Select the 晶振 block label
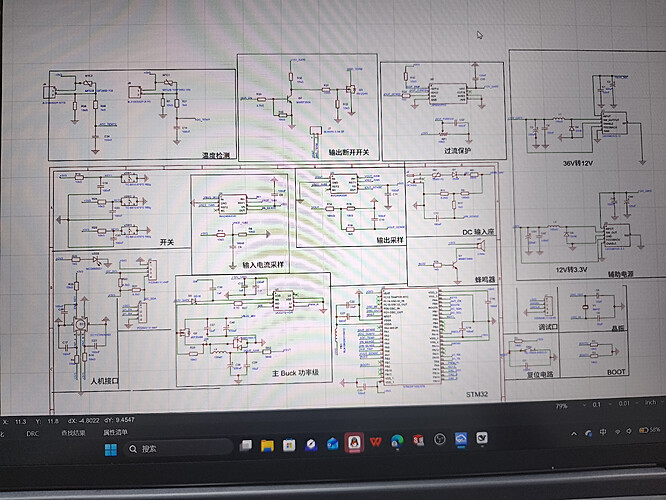 pos(617,328)
